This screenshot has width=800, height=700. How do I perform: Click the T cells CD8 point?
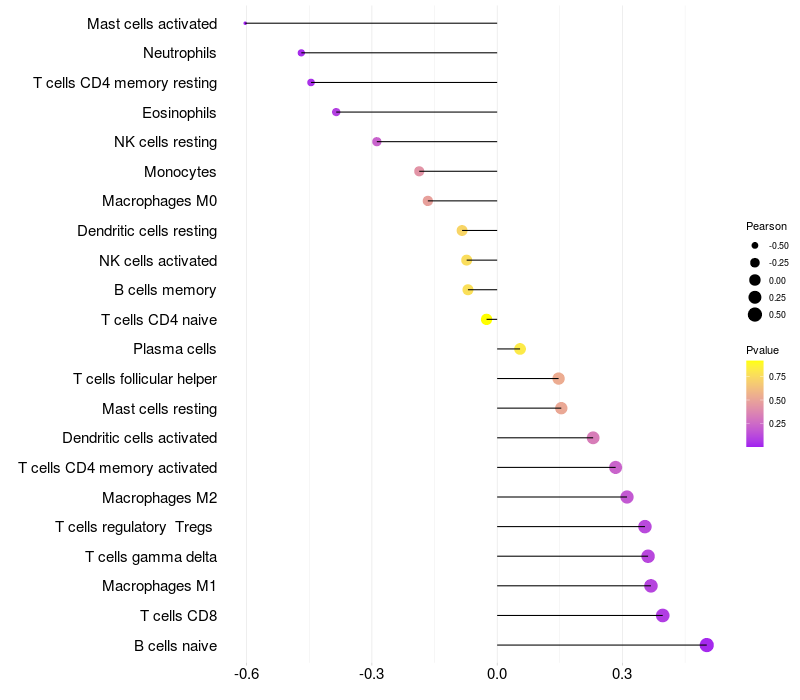pyautogui.click(x=662, y=615)
